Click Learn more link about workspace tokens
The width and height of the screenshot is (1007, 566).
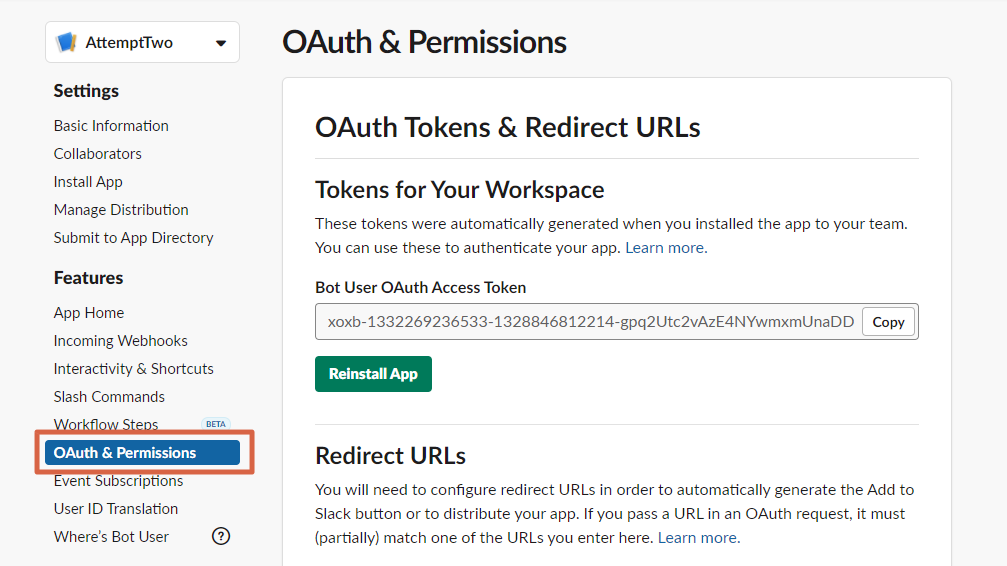pos(666,248)
